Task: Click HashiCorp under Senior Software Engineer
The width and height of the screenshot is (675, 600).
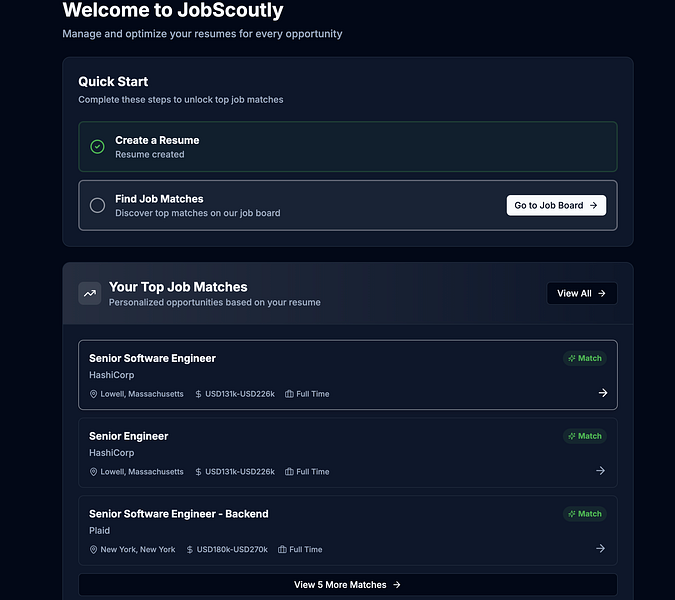Action: point(111,375)
